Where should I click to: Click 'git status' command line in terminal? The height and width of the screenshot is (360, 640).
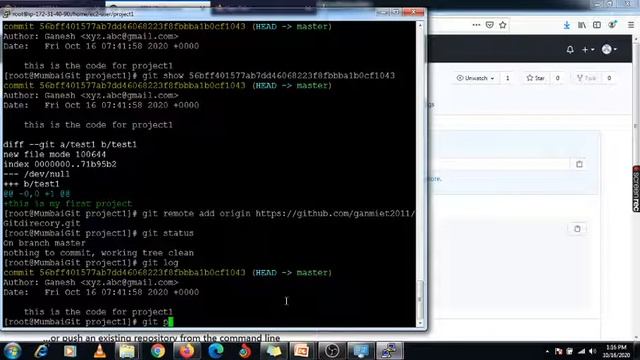pyautogui.click(x=168, y=233)
